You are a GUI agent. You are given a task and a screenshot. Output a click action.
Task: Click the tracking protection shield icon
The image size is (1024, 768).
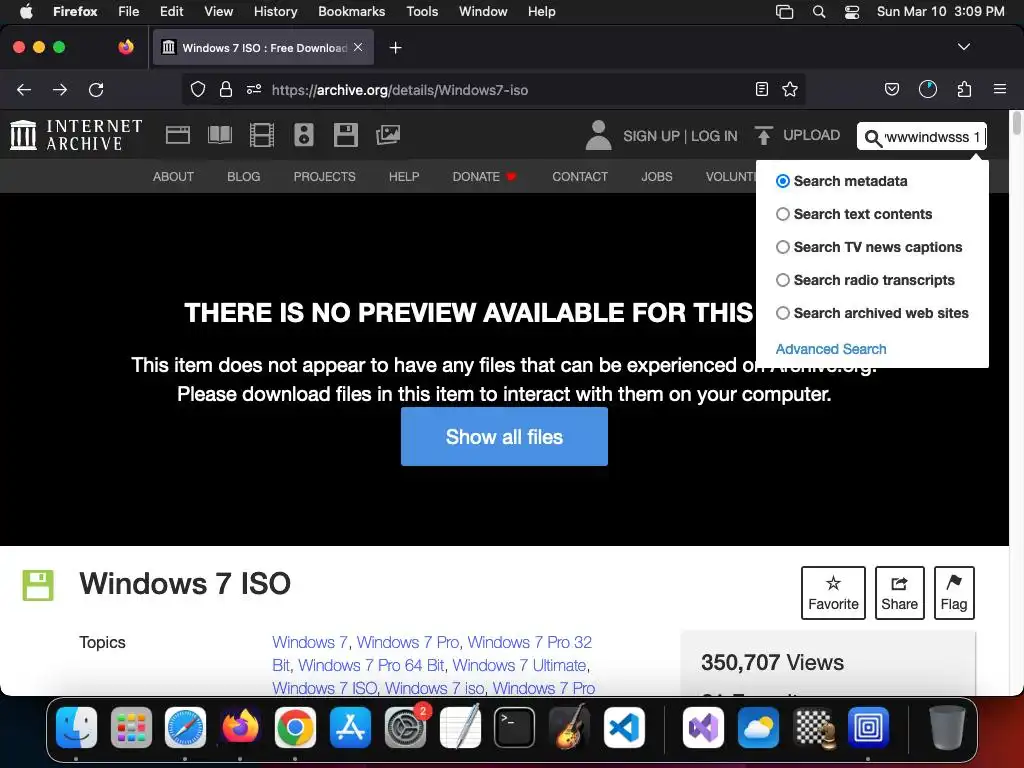click(198, 89)
